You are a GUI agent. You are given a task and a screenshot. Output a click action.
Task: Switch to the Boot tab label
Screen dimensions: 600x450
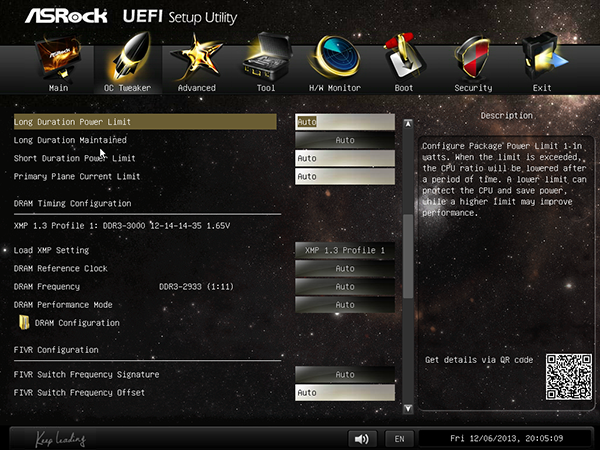(404, 88)
